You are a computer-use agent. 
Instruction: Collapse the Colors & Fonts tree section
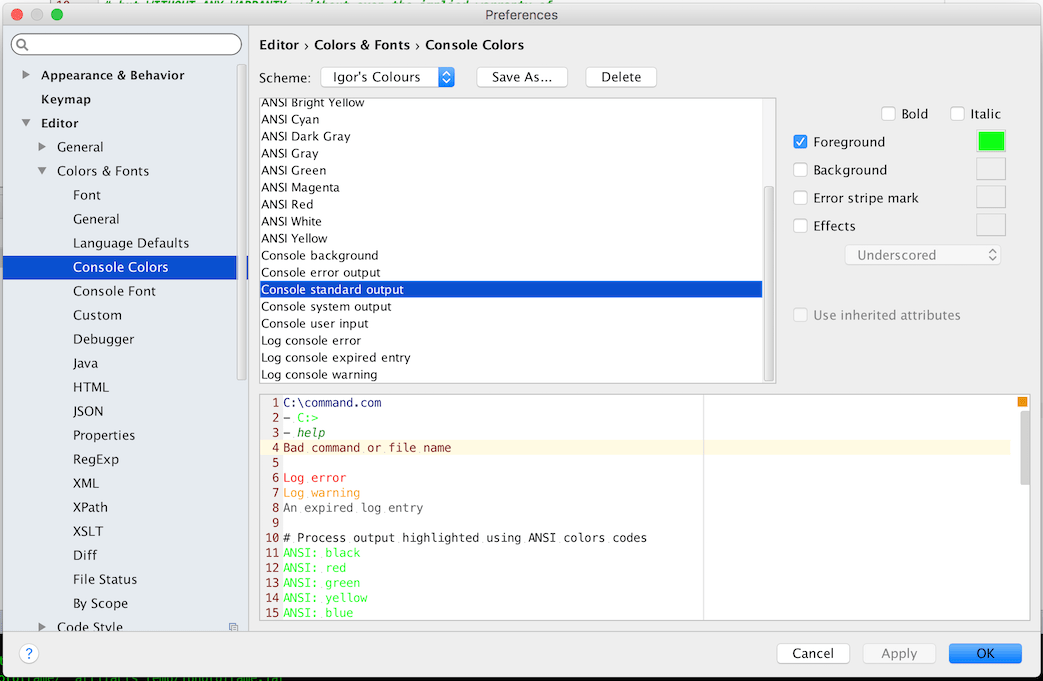coord(42,170)
